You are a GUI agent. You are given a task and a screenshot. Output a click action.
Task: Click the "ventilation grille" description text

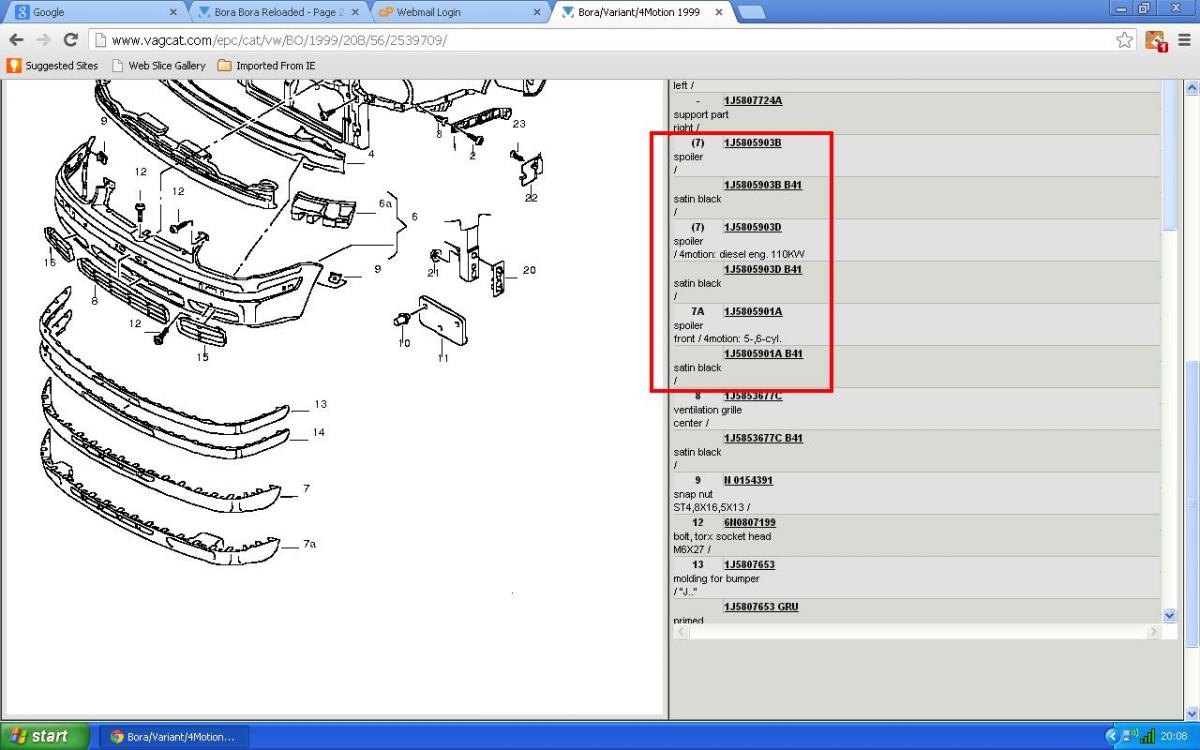tap(708, 410)
